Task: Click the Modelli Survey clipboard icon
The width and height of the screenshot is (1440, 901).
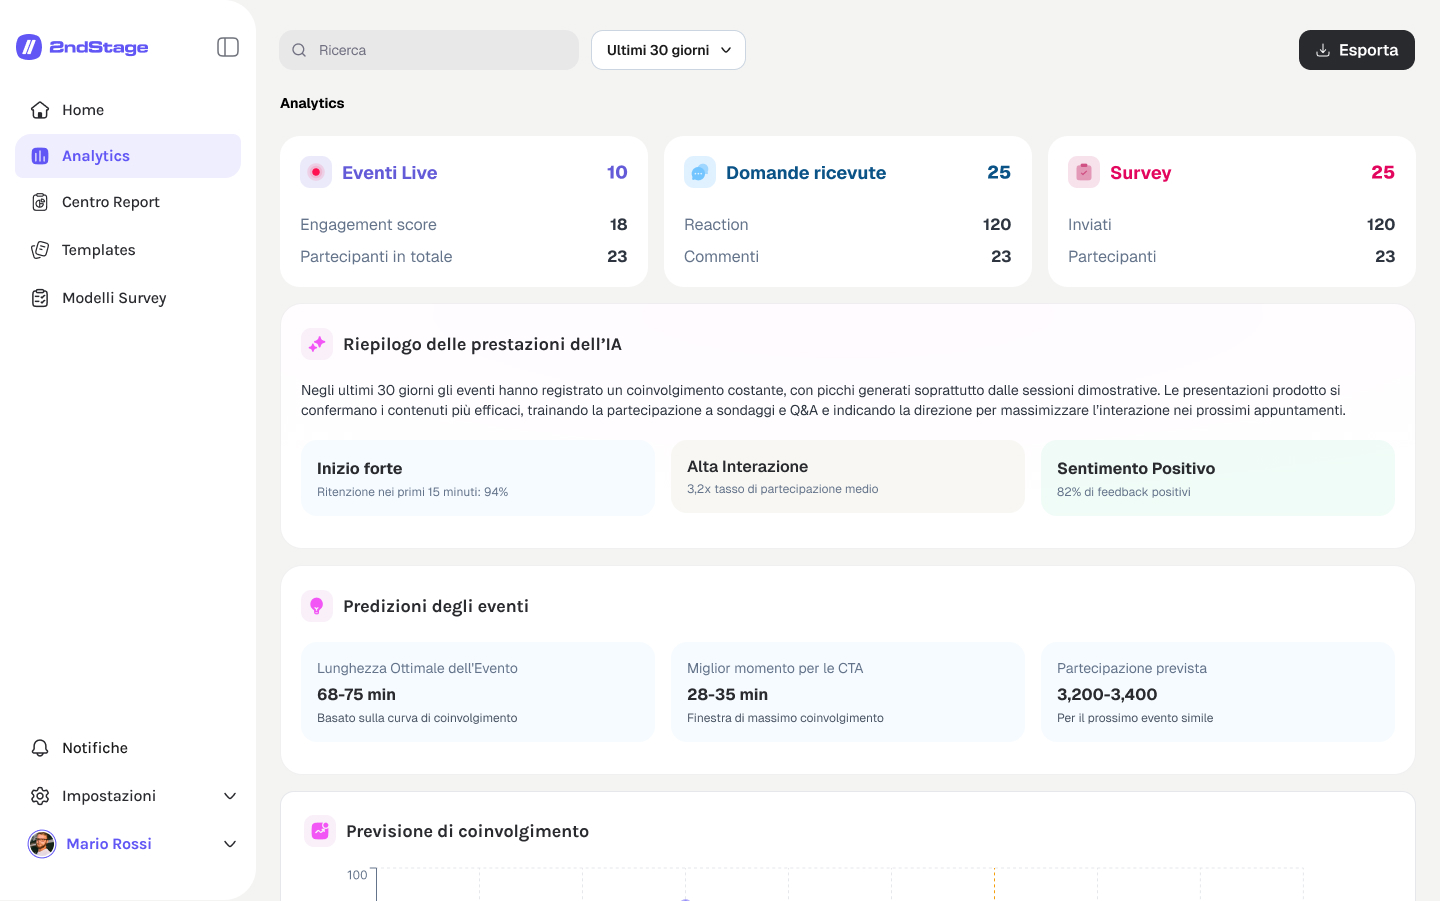Action: 40,298
